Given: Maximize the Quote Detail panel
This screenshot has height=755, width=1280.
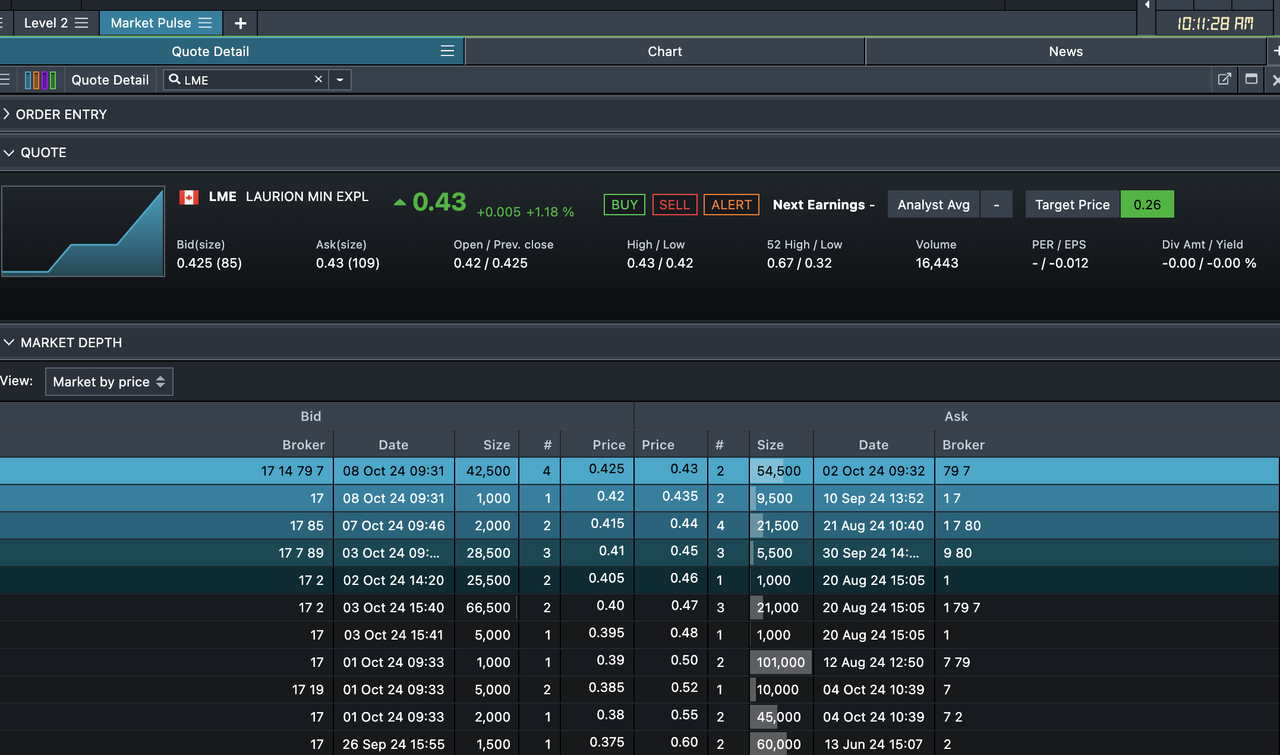Looking at the screenshot, I should (1251, 79).
